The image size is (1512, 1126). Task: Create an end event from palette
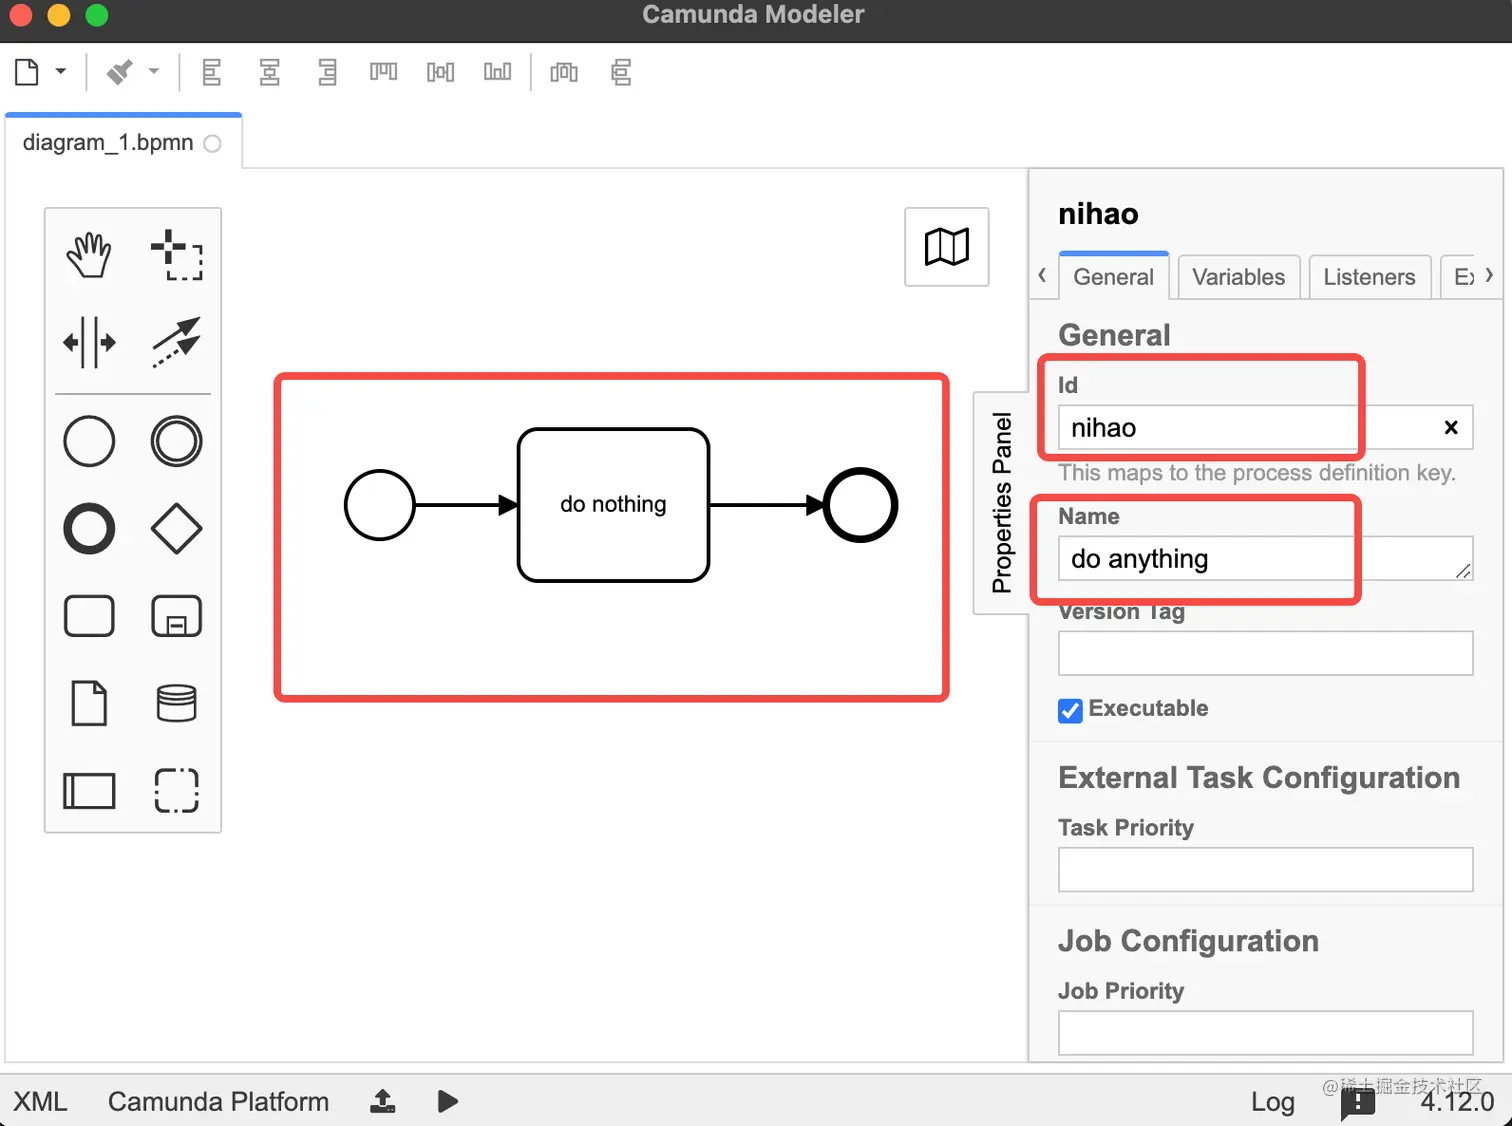[x=89, y=528]
